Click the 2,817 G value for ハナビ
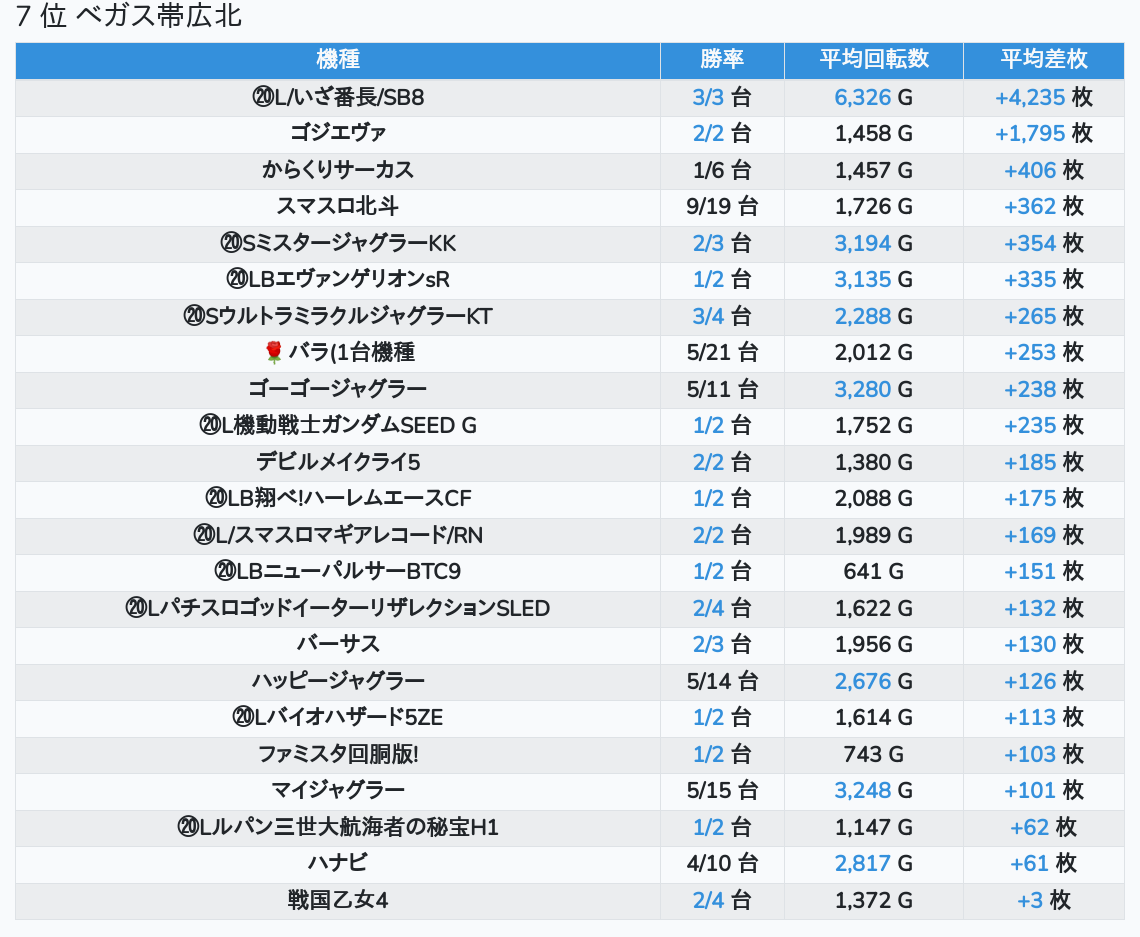This screenshot has height=937, width=1140. coord(874,864)
